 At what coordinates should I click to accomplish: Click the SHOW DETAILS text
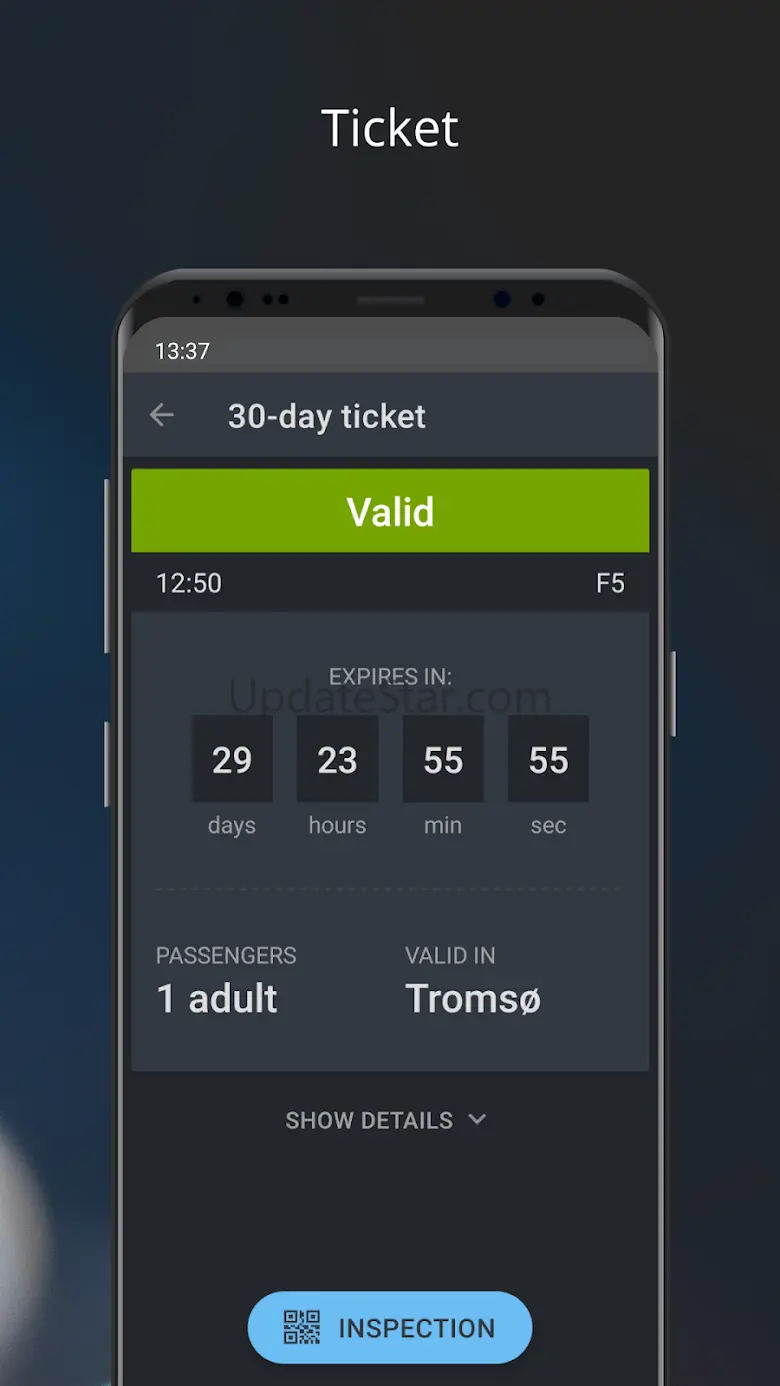pos(369,1120)
